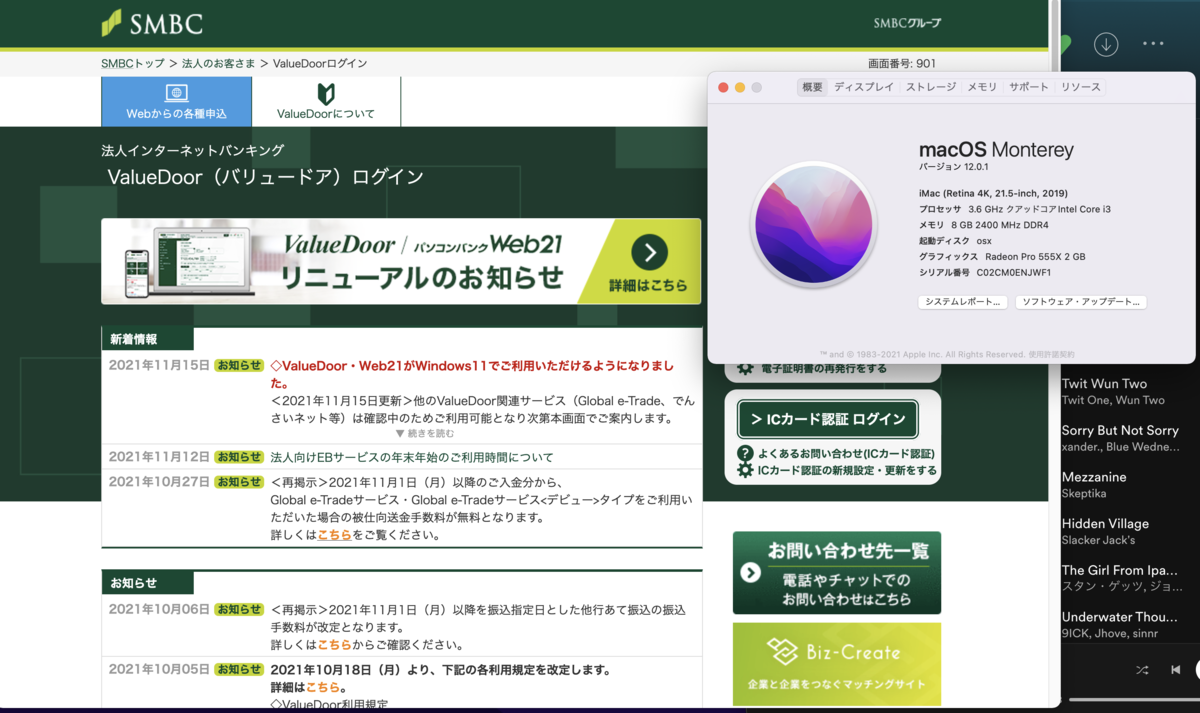Skip to previous track in Spotify
1200x713 pixels.
coord(1176,670)
